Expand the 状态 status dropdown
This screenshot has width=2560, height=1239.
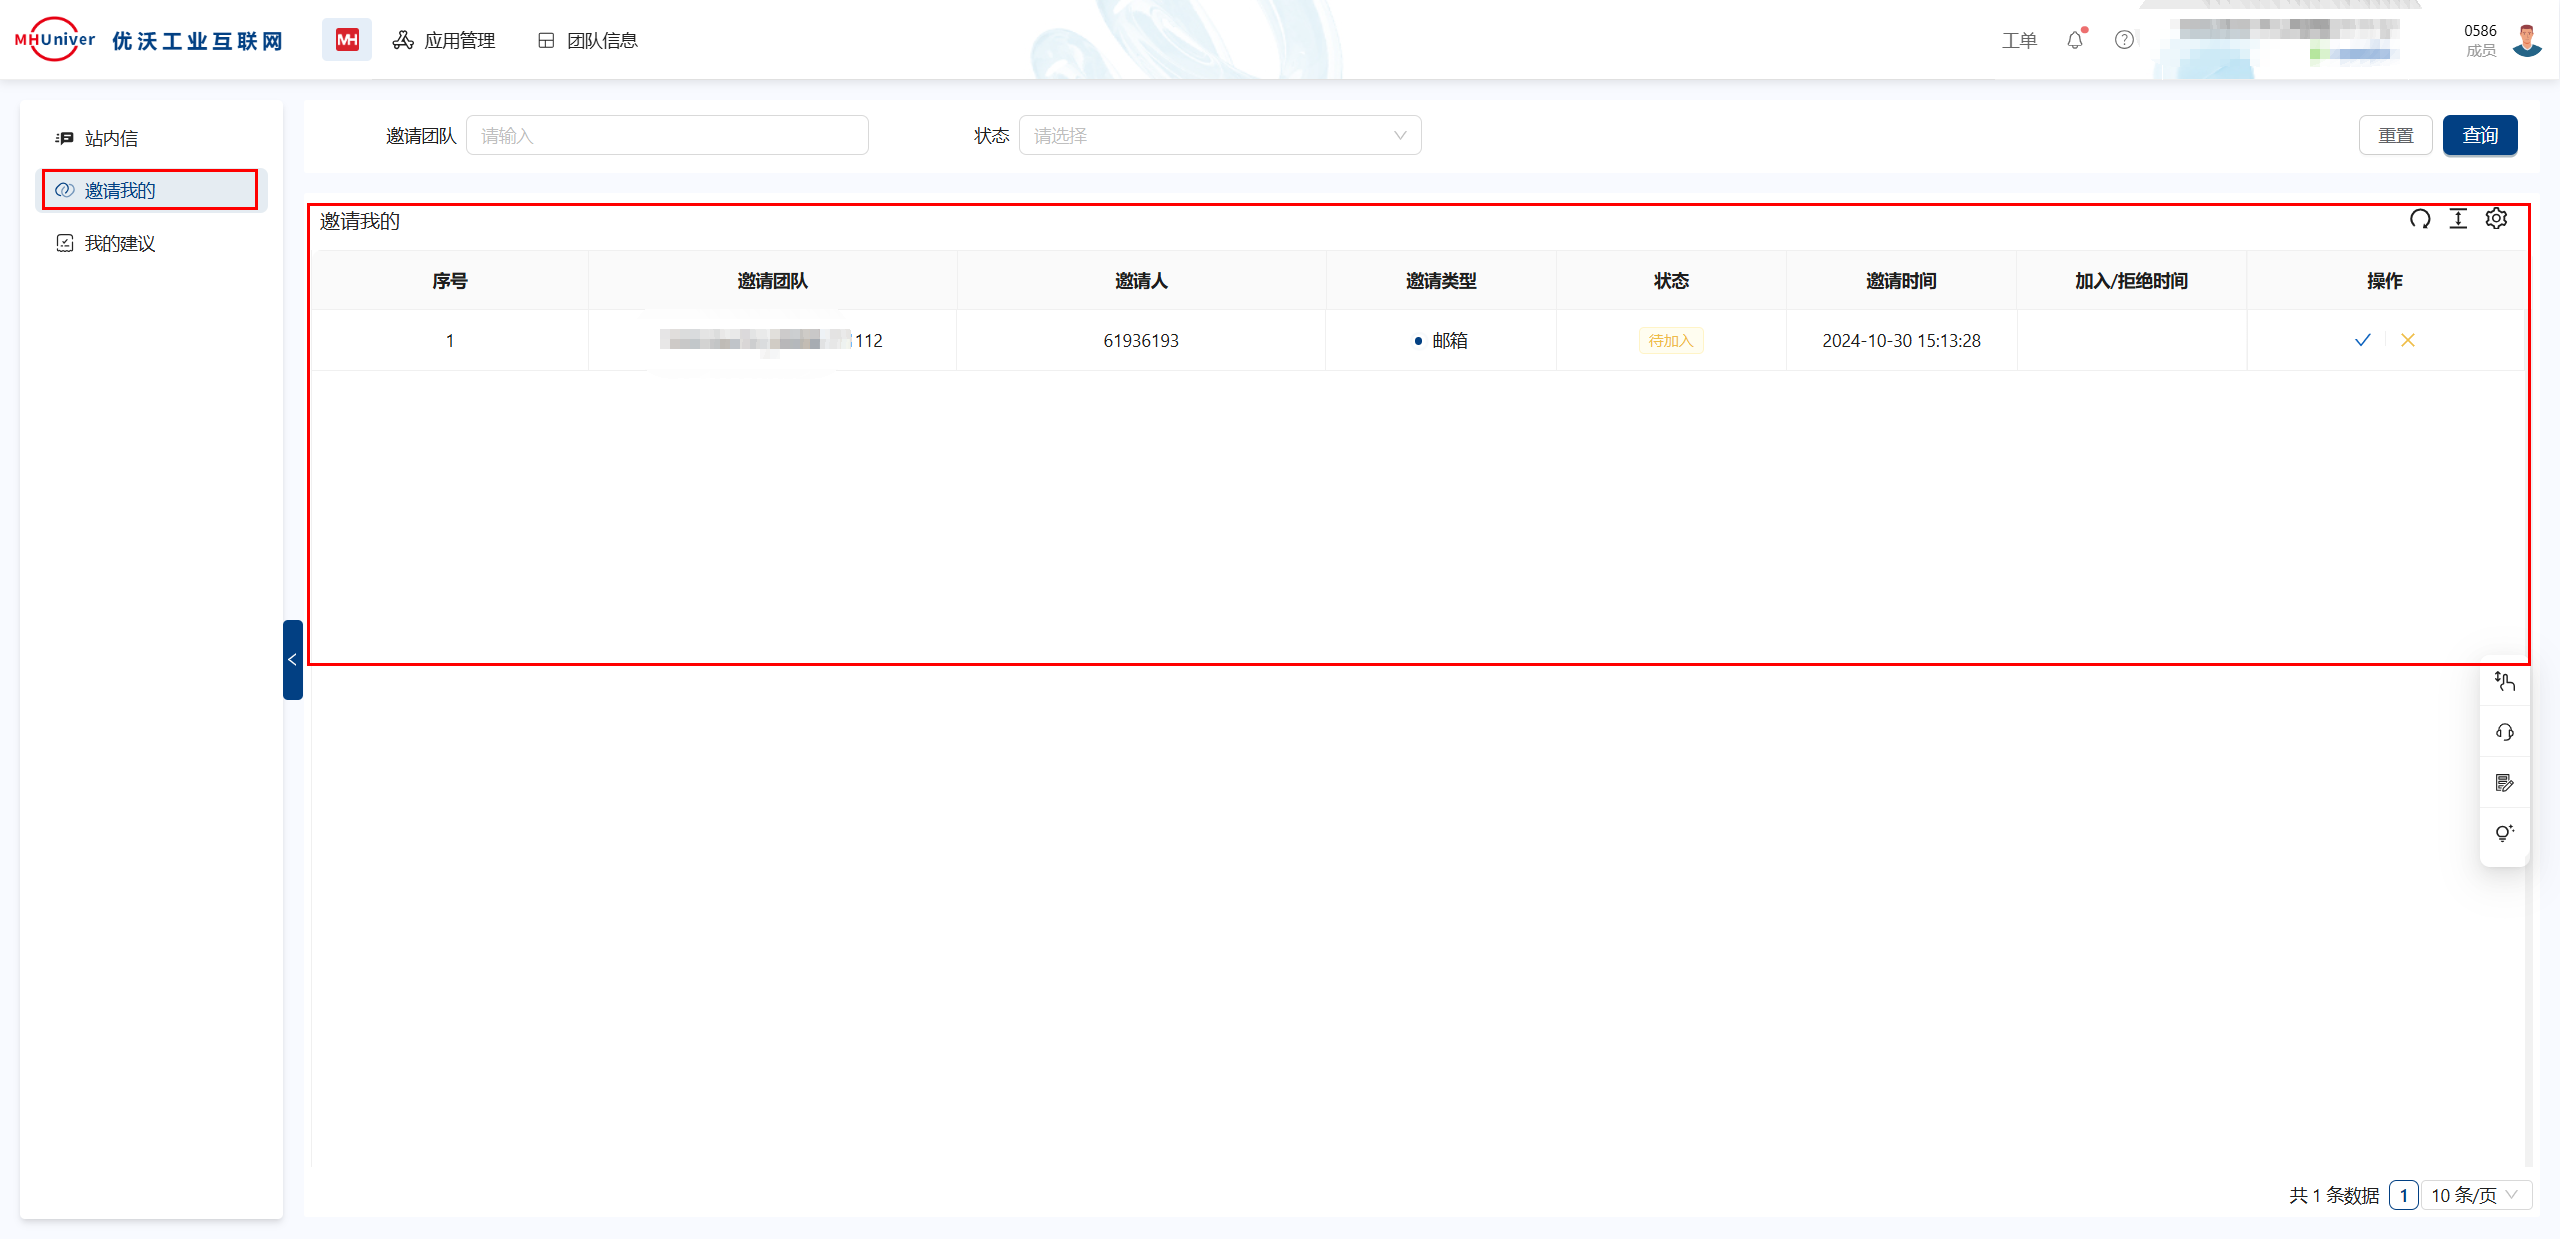(1219, 135)
